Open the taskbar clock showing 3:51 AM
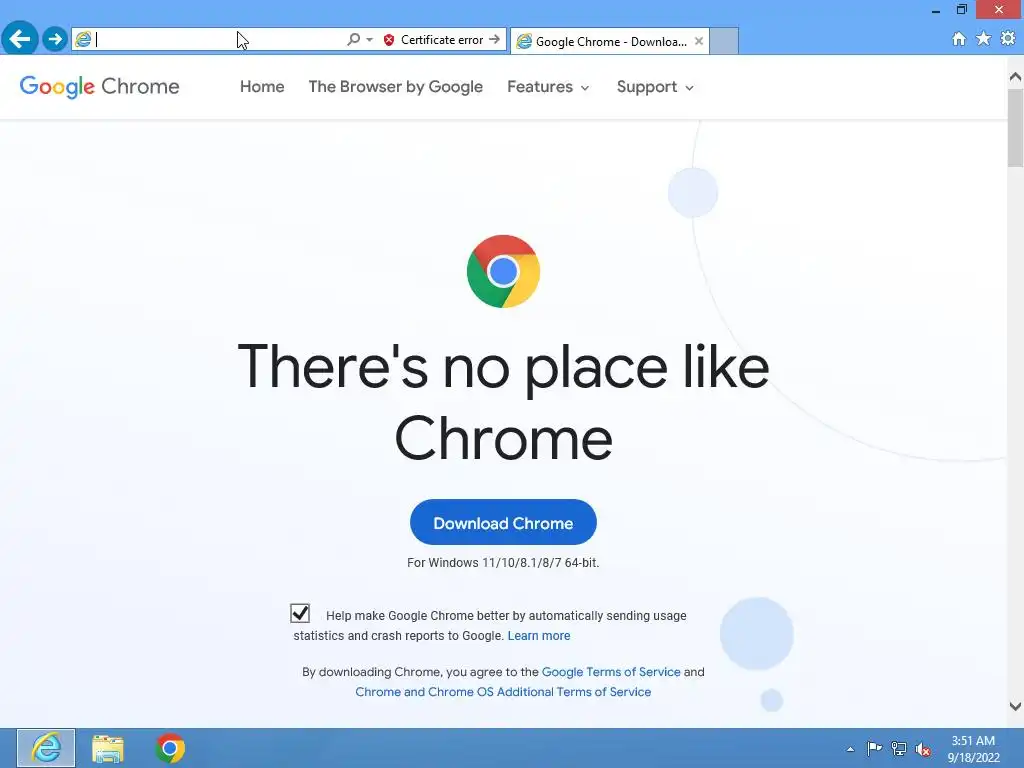The width and height of the screenshot is (1024, 768). [x=973, y=749]
